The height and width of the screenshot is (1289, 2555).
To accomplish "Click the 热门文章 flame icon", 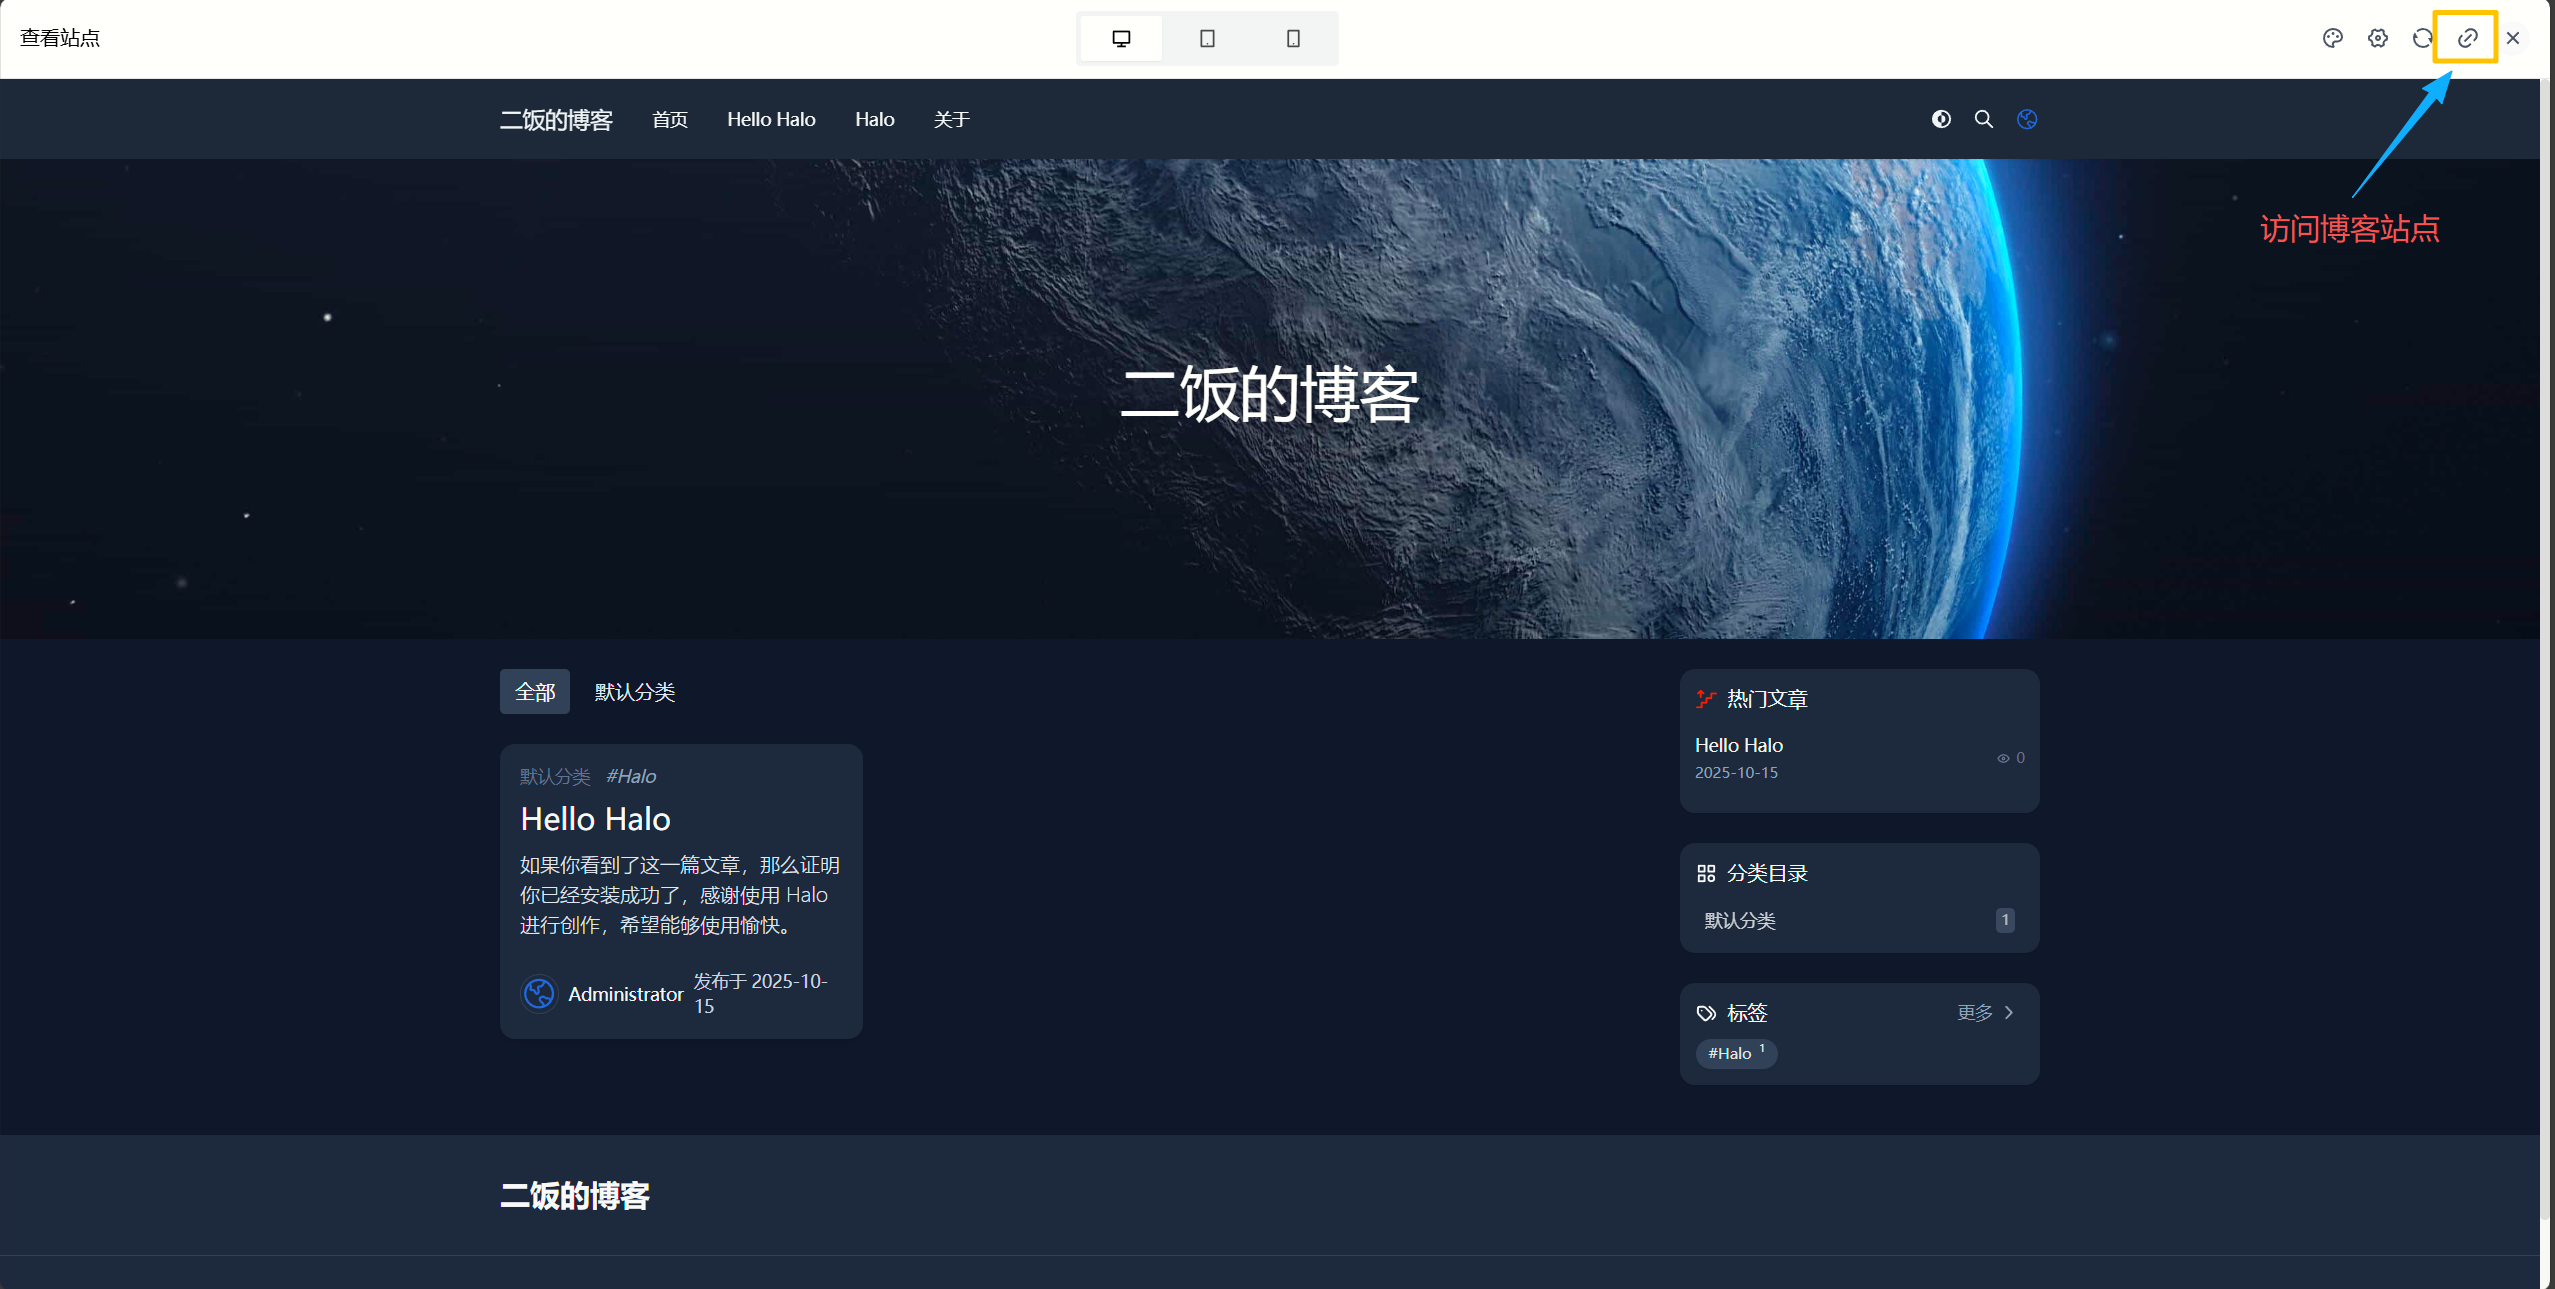I will coord(1704,698).
